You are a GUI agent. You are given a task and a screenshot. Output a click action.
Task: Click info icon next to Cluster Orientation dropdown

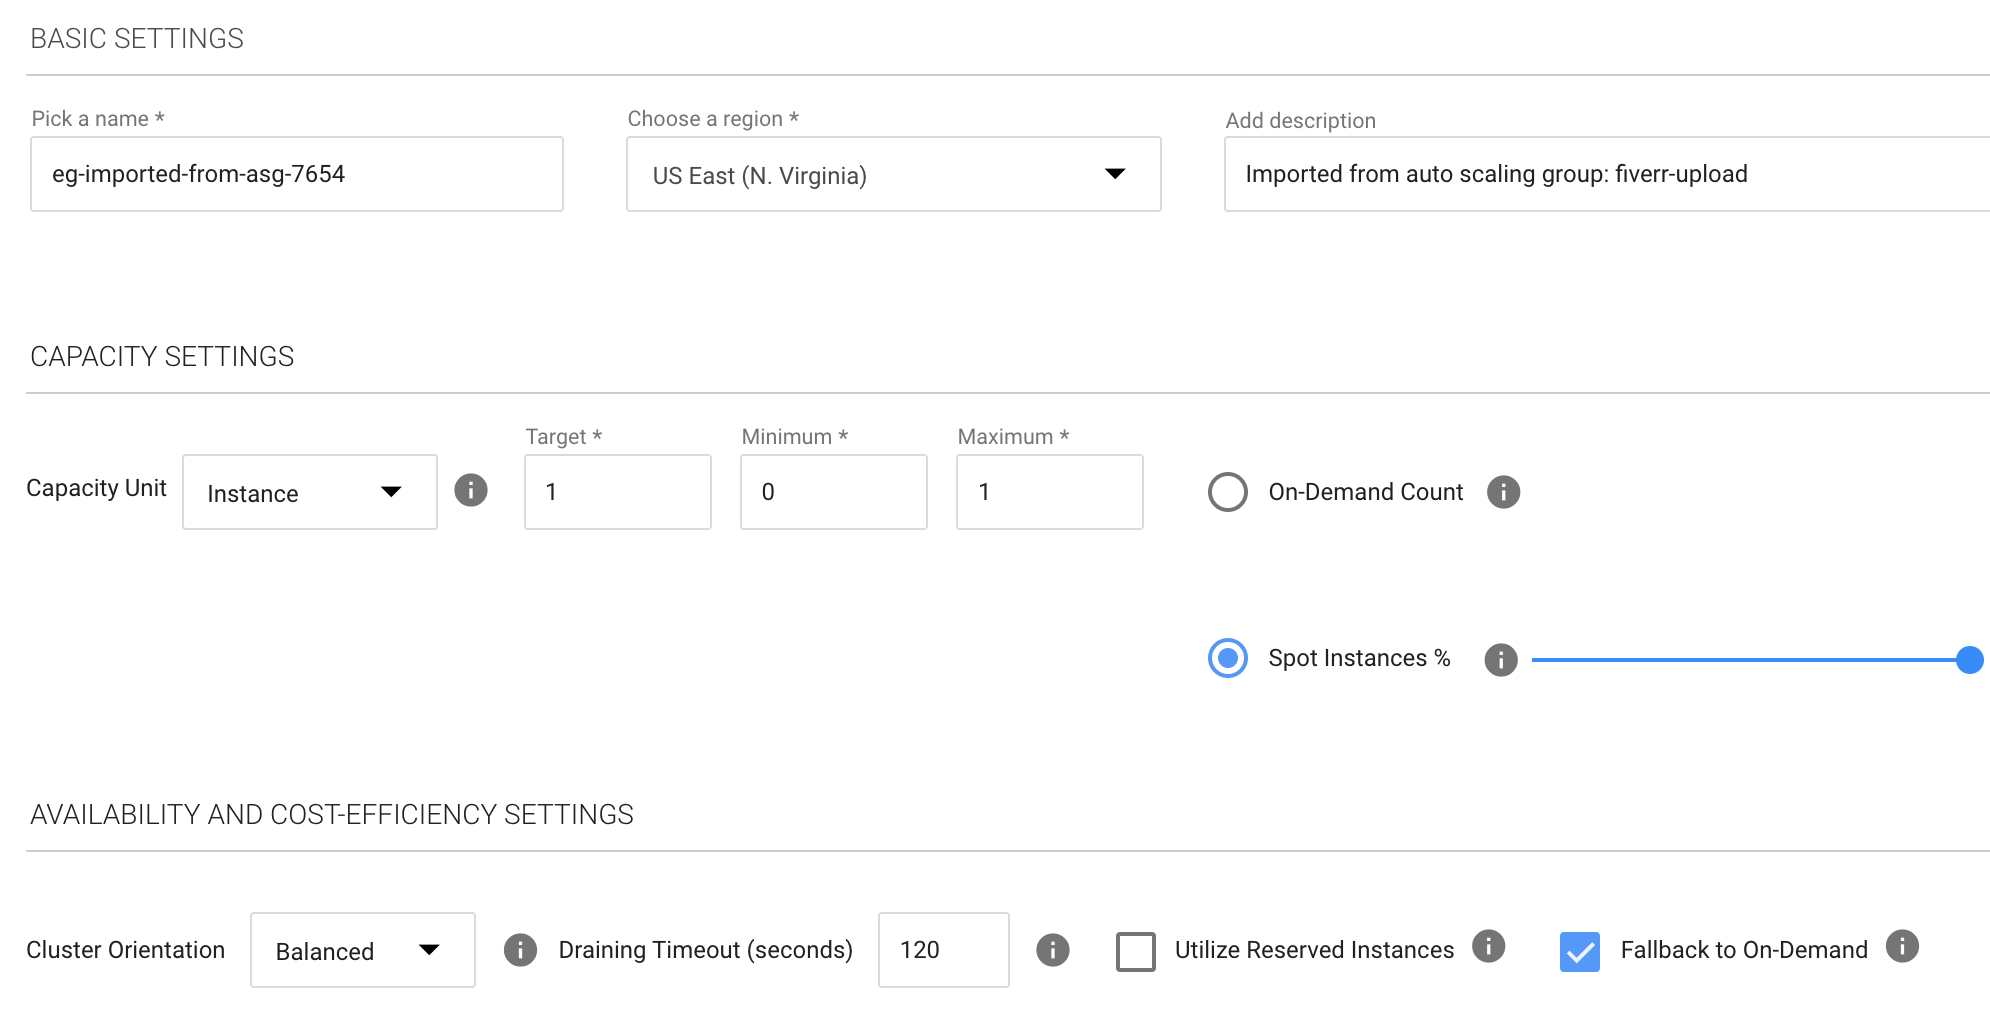520,950
